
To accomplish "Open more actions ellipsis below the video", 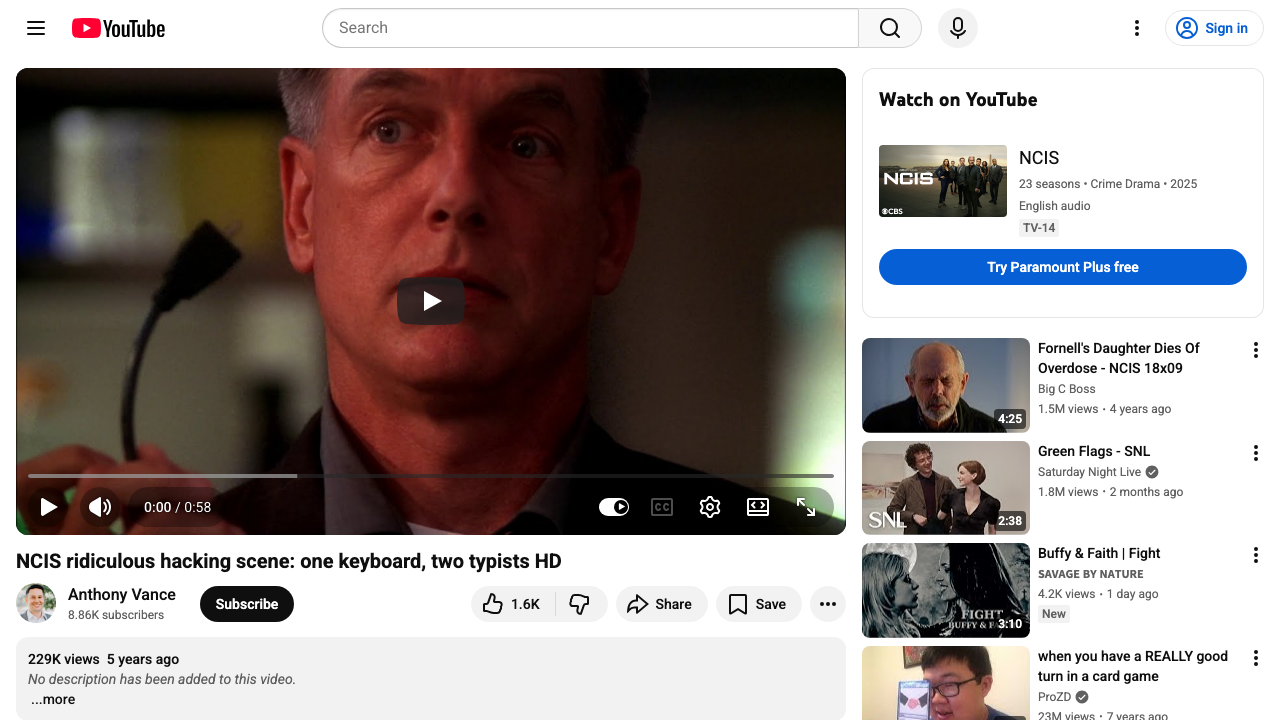I will tap(828, 604).
